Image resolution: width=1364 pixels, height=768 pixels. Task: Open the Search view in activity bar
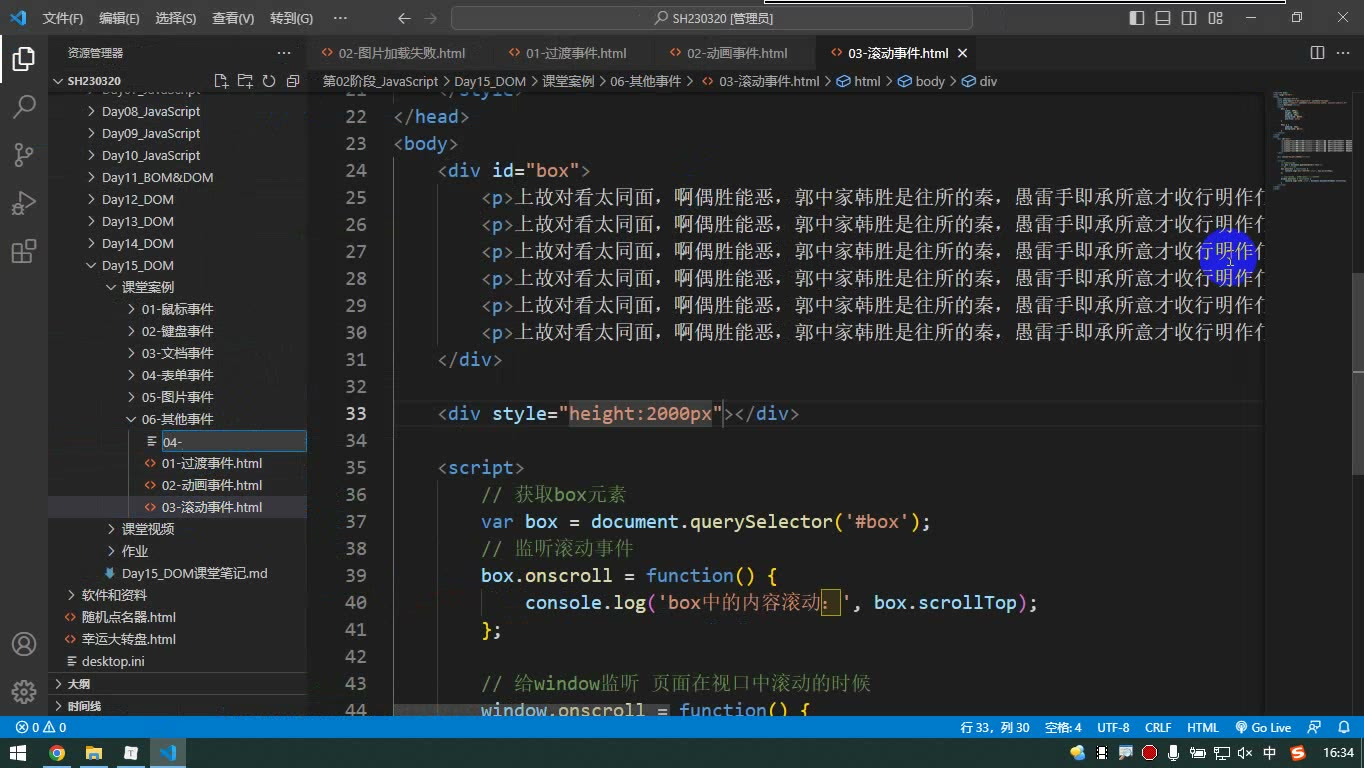(24, 107)
